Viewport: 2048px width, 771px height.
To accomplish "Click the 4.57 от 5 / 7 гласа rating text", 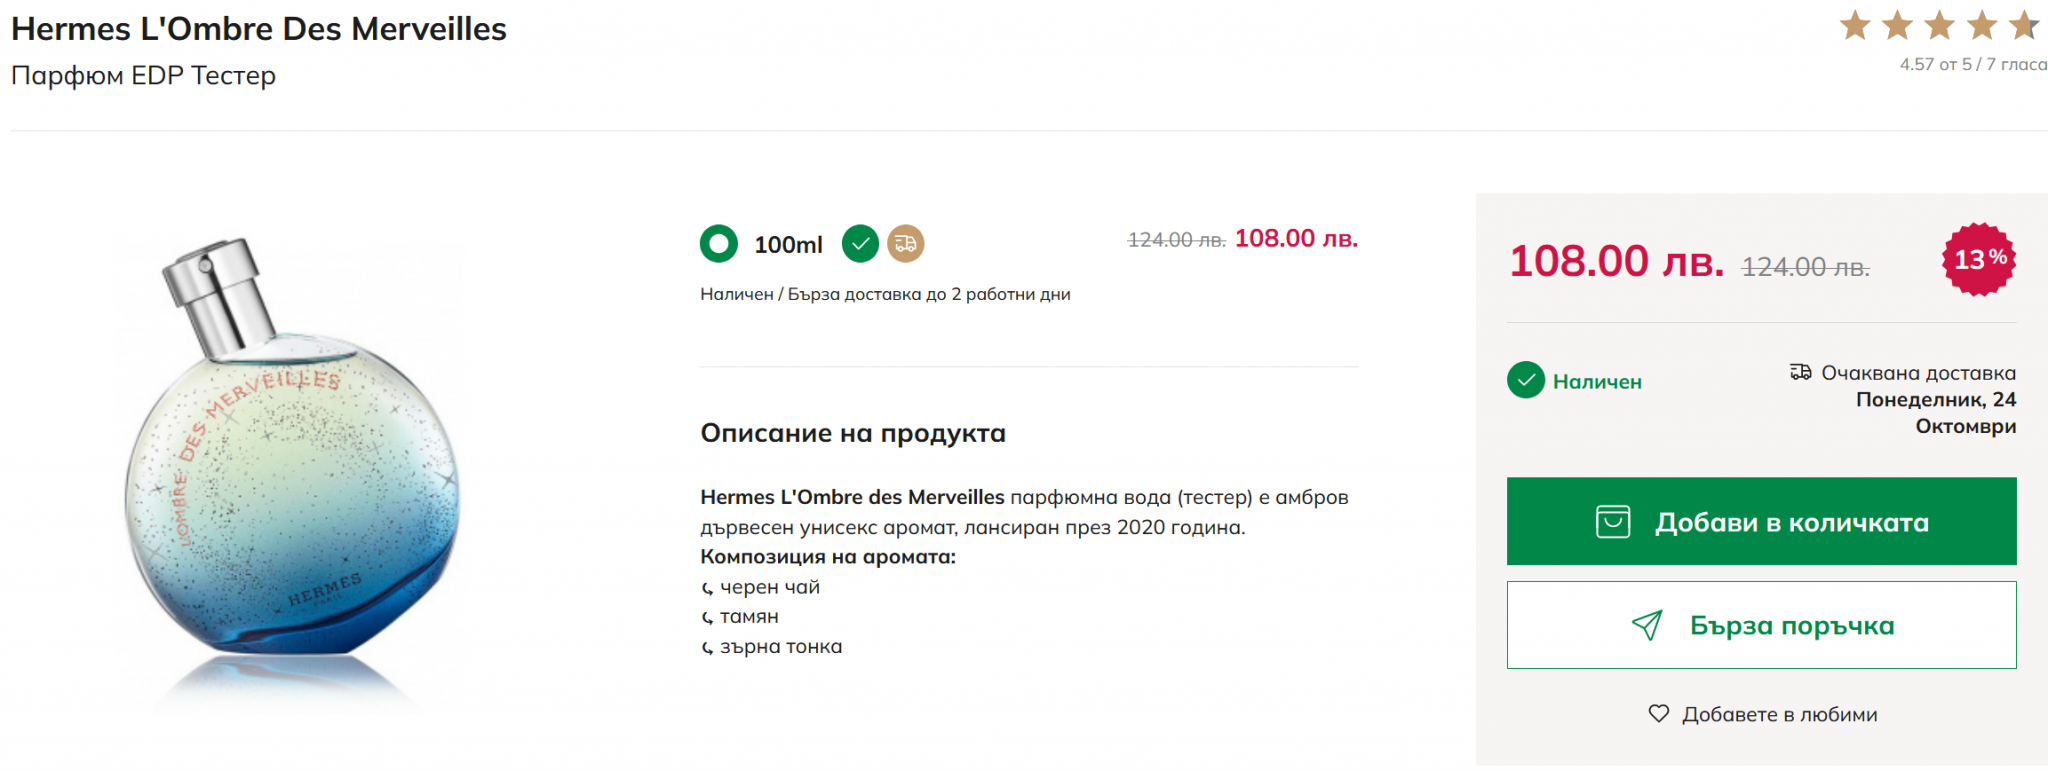I will pyautogui.click(x=1973, y=64).
